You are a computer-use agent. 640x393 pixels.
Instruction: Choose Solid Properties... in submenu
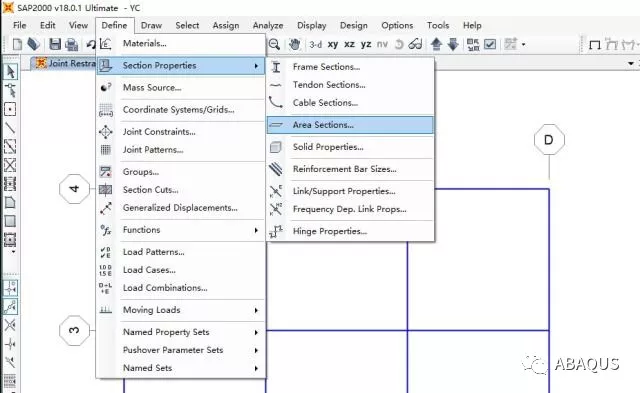350,147
